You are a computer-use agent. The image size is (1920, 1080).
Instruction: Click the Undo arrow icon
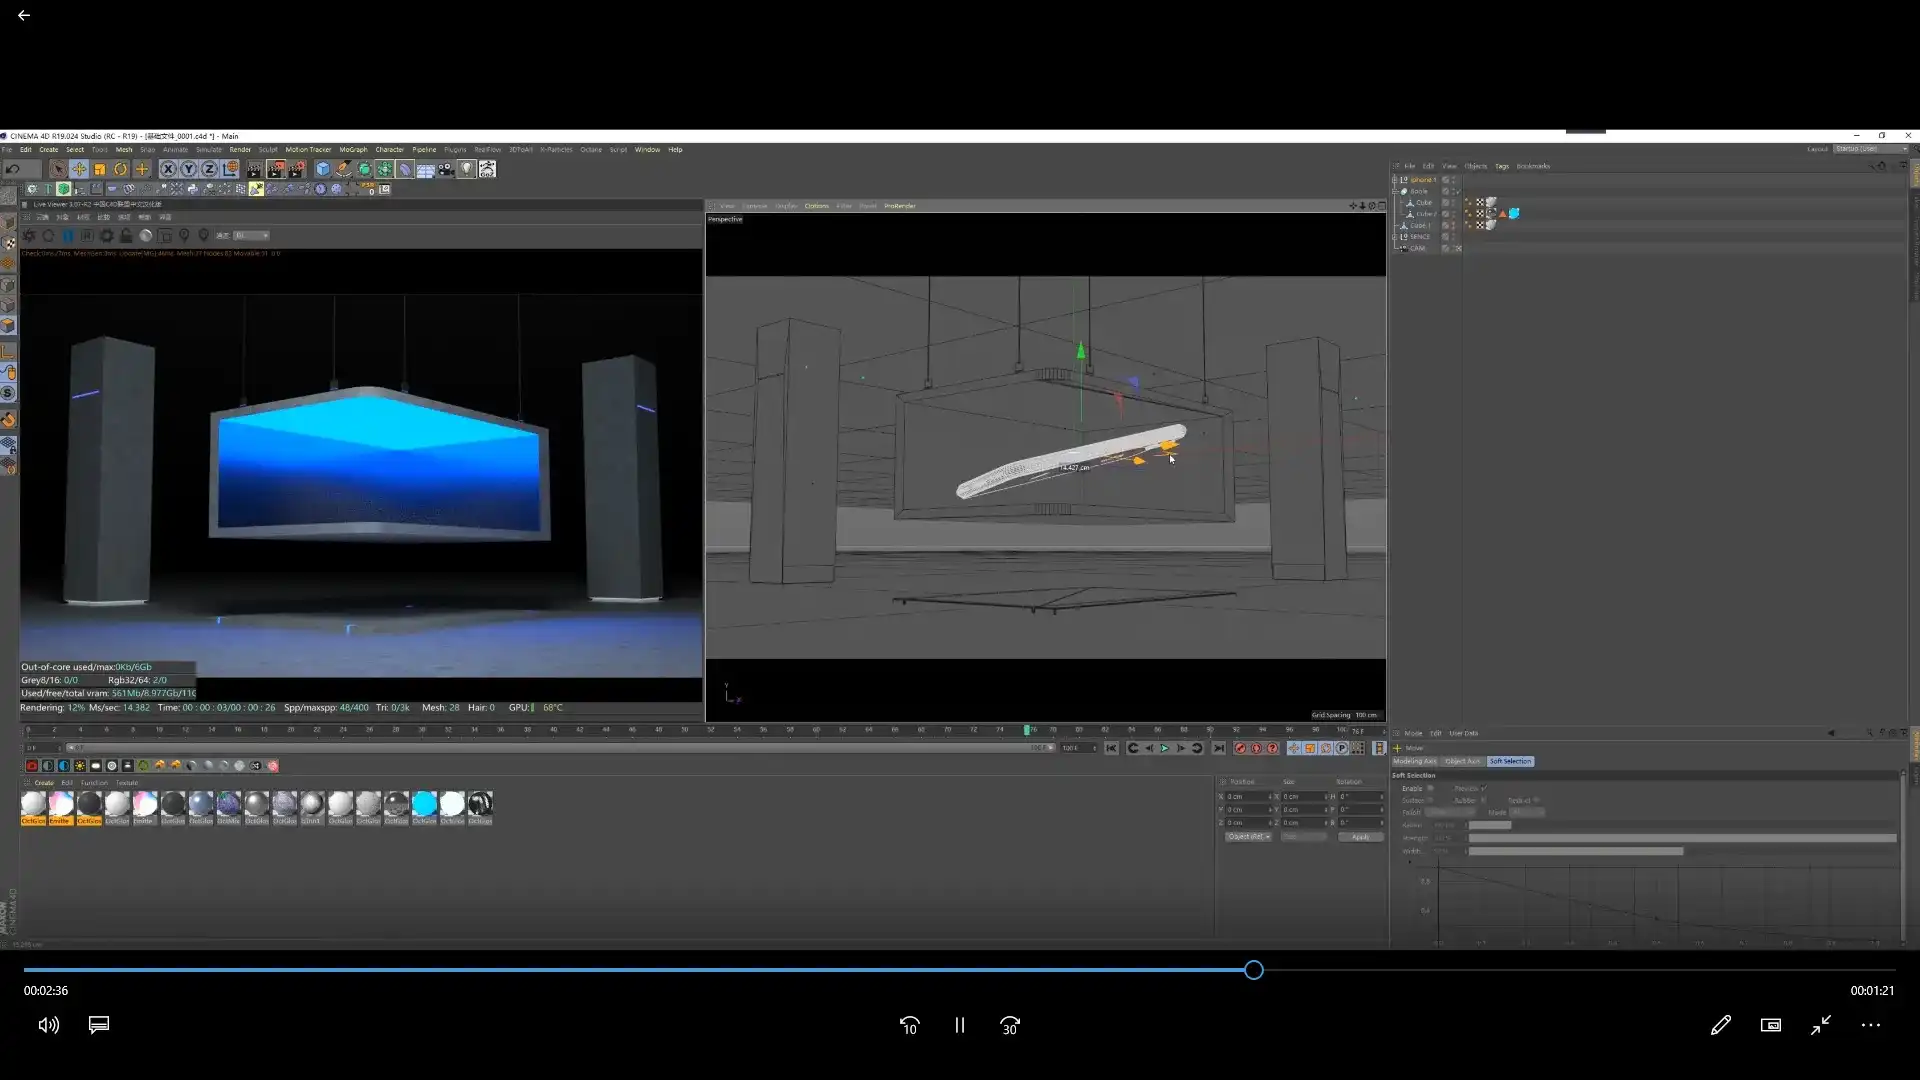click(13, 169)
